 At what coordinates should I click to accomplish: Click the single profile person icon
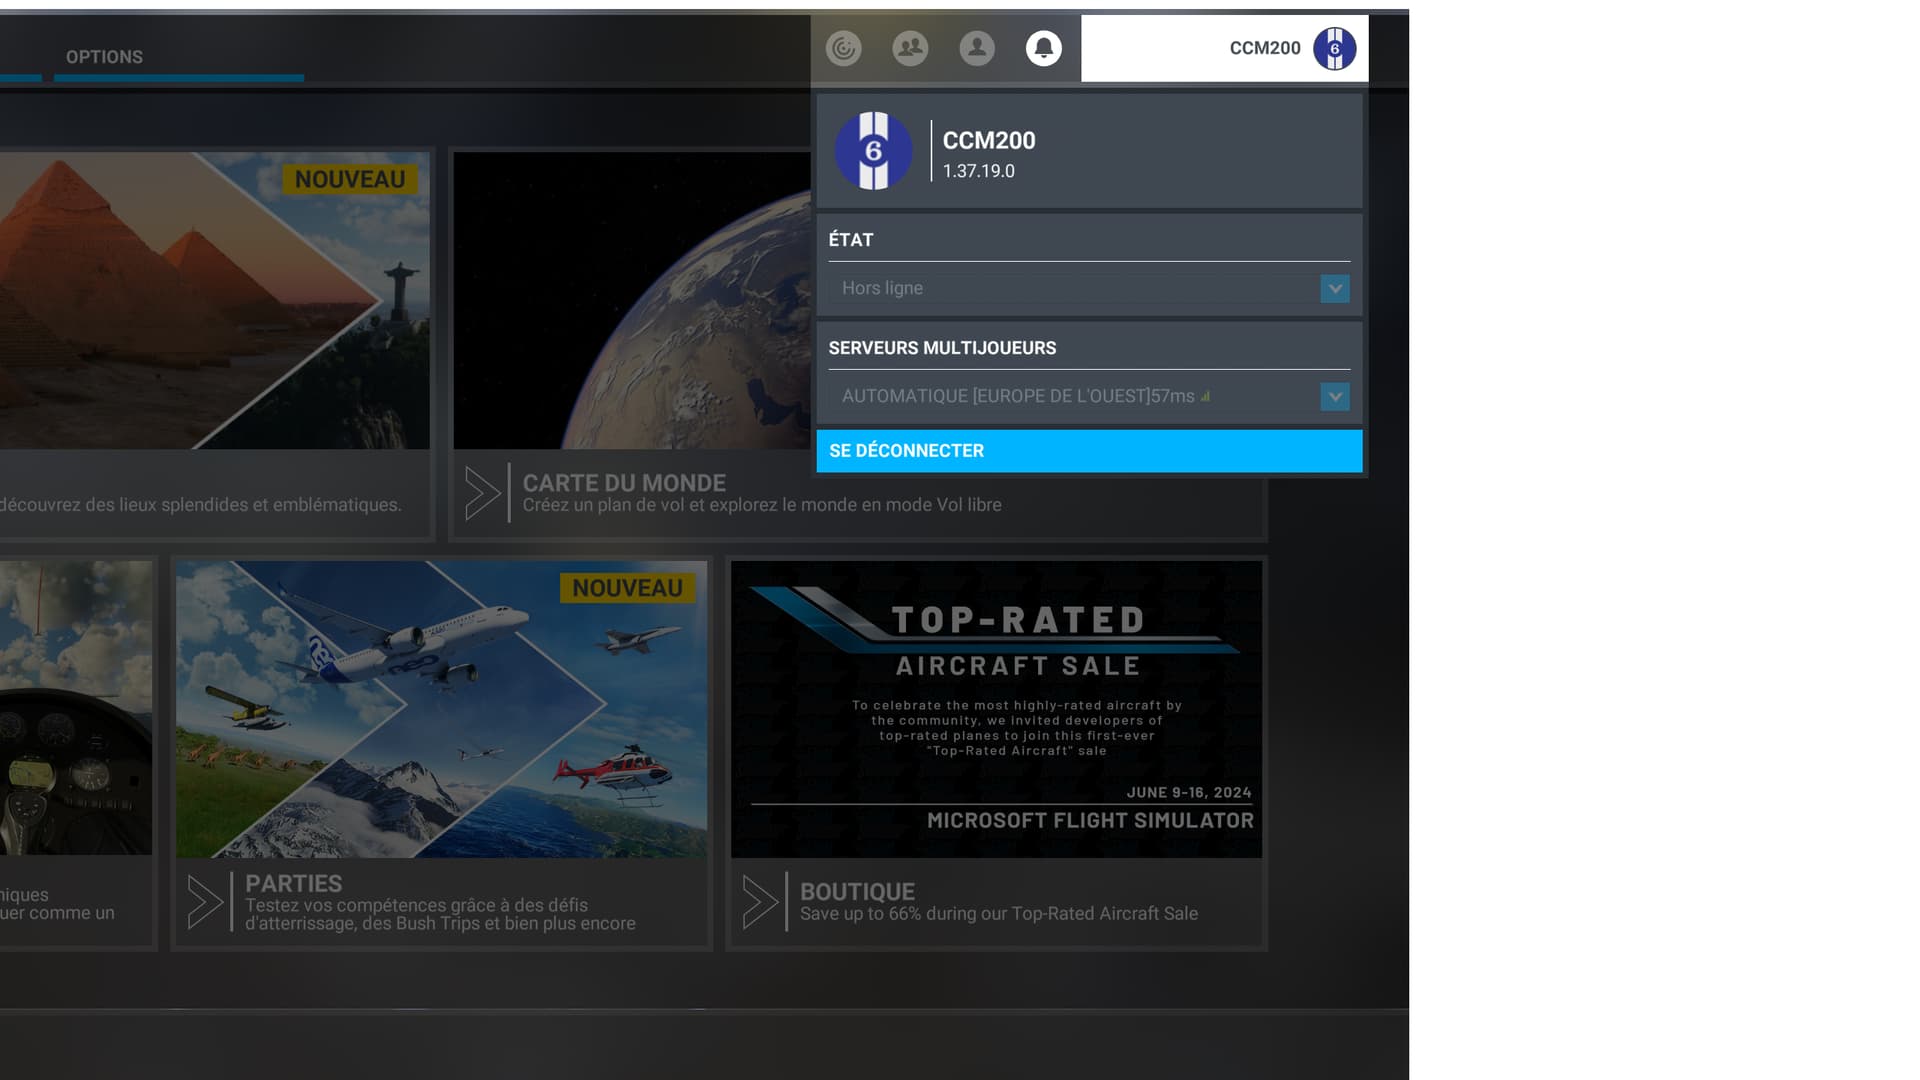pos(977,47)
